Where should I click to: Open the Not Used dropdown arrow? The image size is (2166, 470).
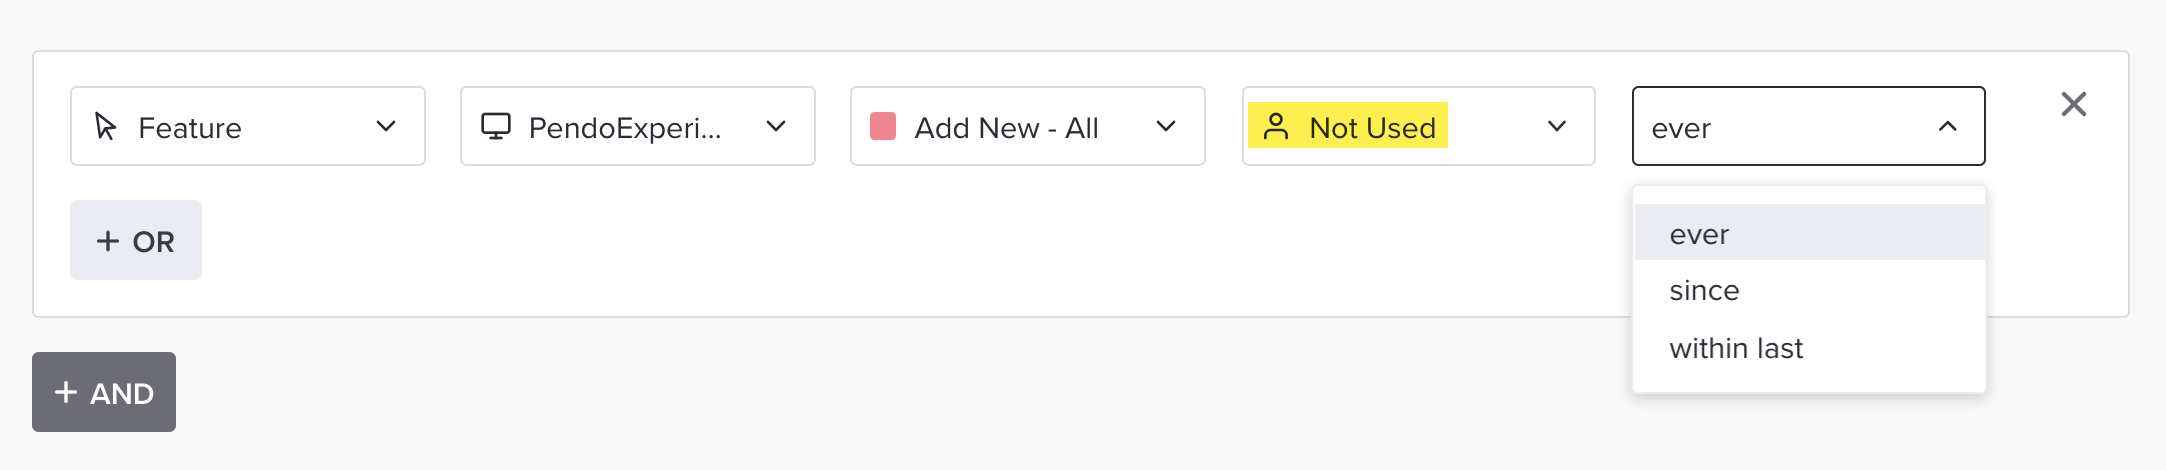click(1557, 126)
